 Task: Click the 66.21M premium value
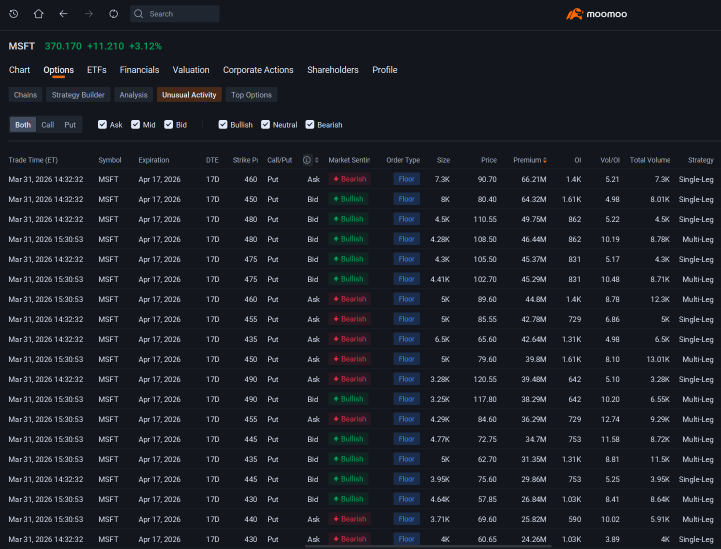point(534,179)
